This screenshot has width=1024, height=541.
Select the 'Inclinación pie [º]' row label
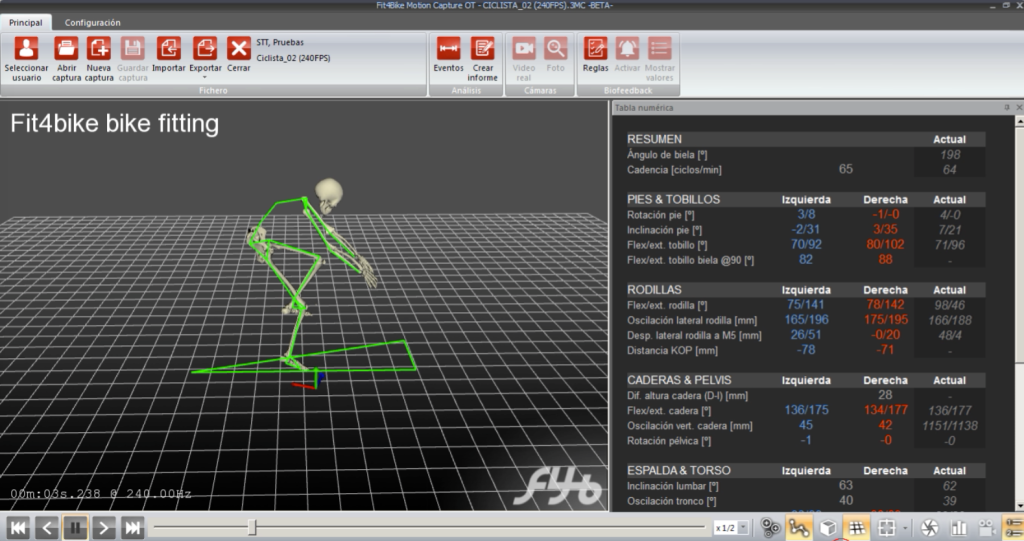664,230
